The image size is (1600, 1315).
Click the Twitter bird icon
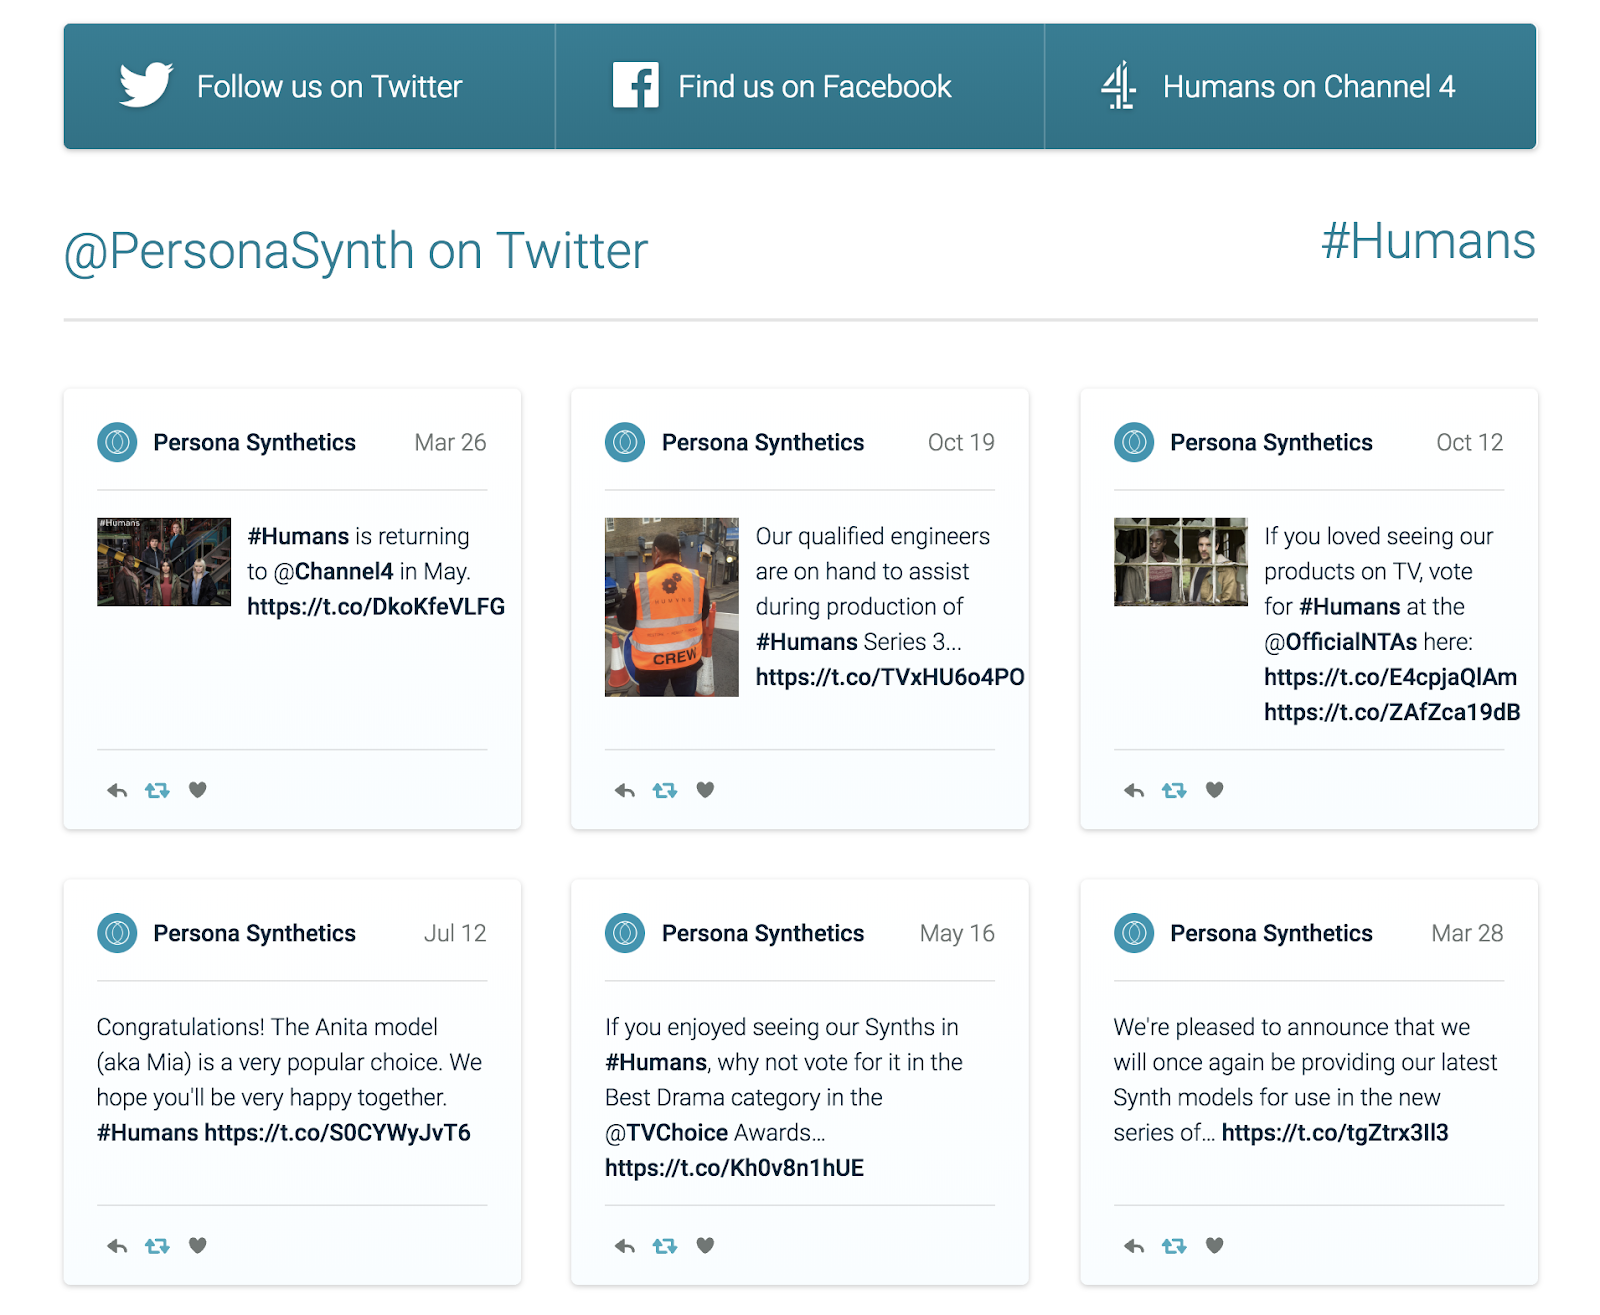coord(146,85)
